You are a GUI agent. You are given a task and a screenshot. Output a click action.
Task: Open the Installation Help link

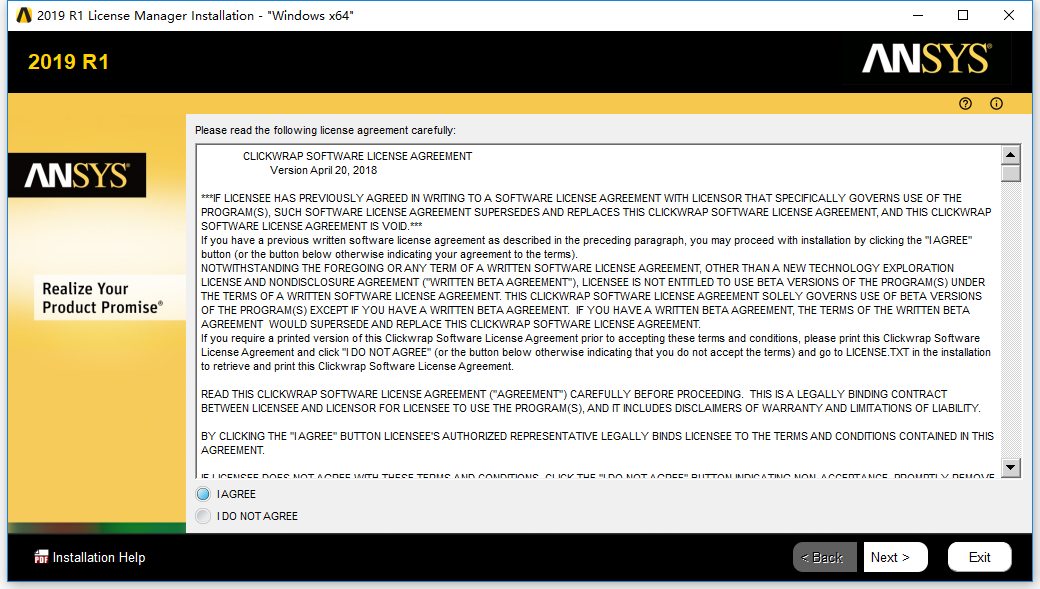coord(99,557)
